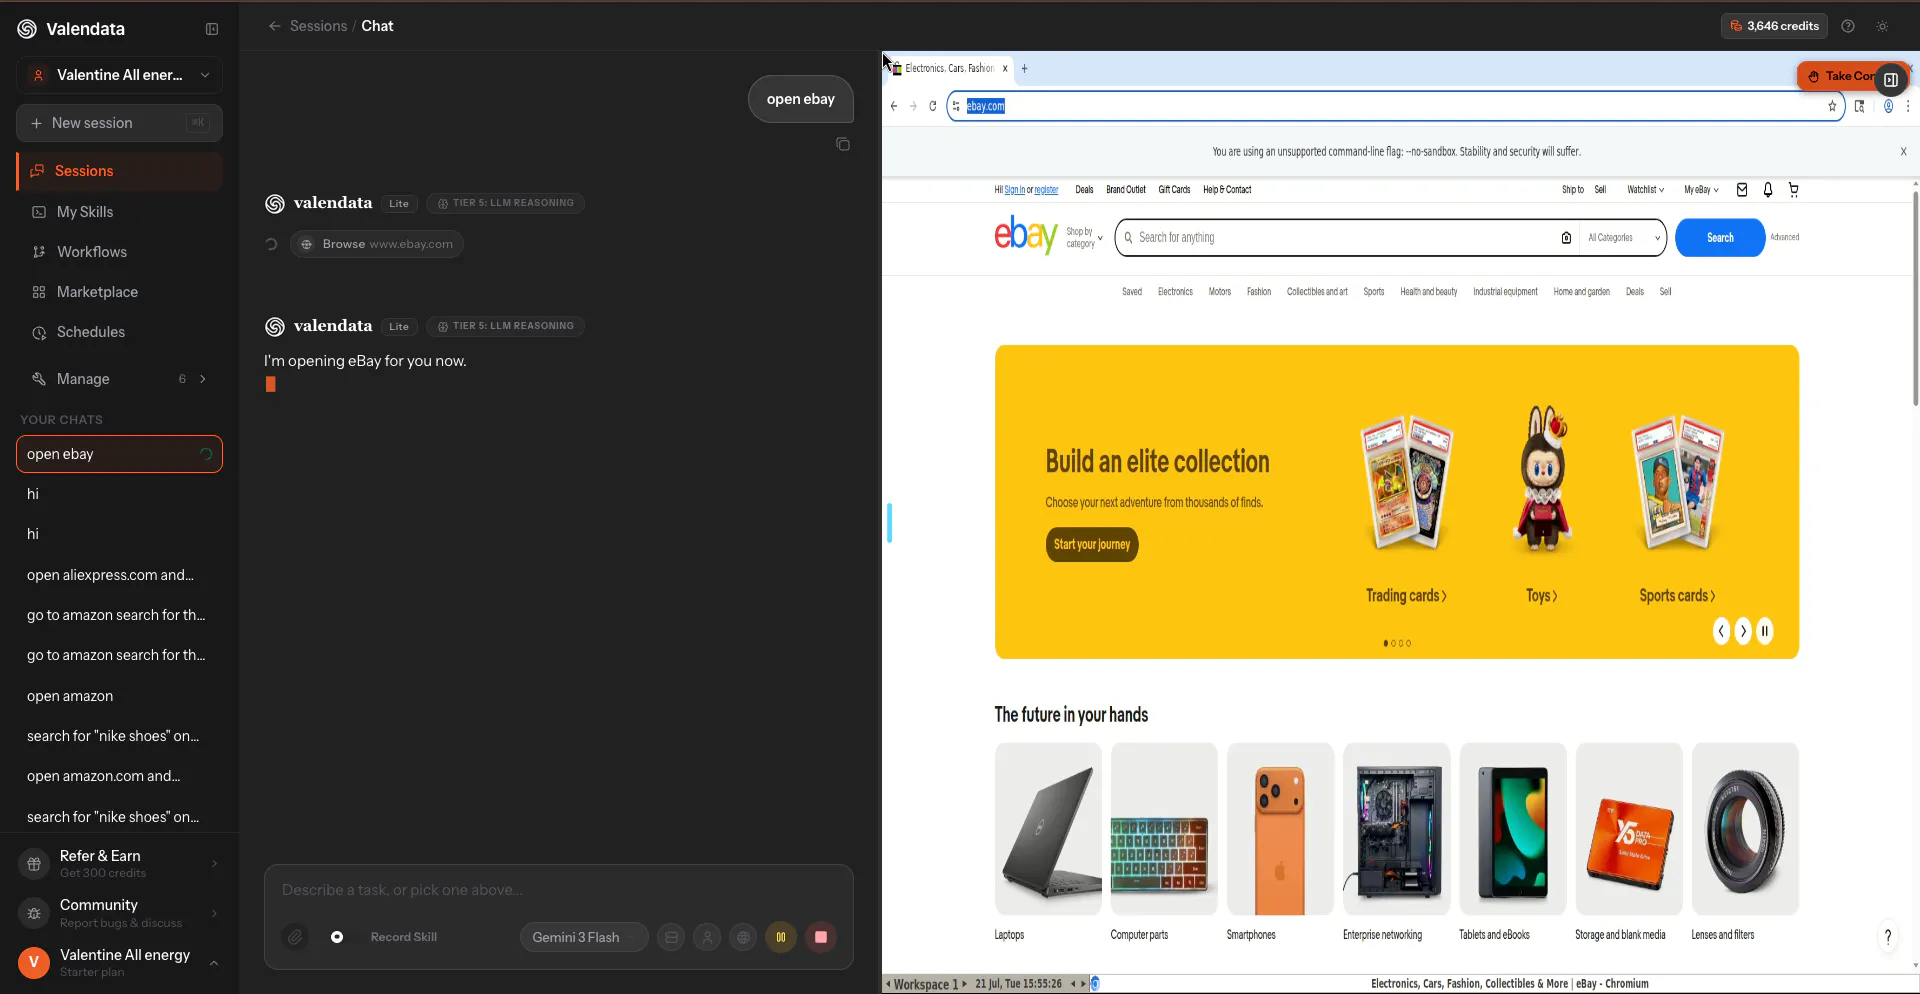The image size is (1920, 994).
Task: Open the Laptops thumbnail
Action: (1048, 829)
